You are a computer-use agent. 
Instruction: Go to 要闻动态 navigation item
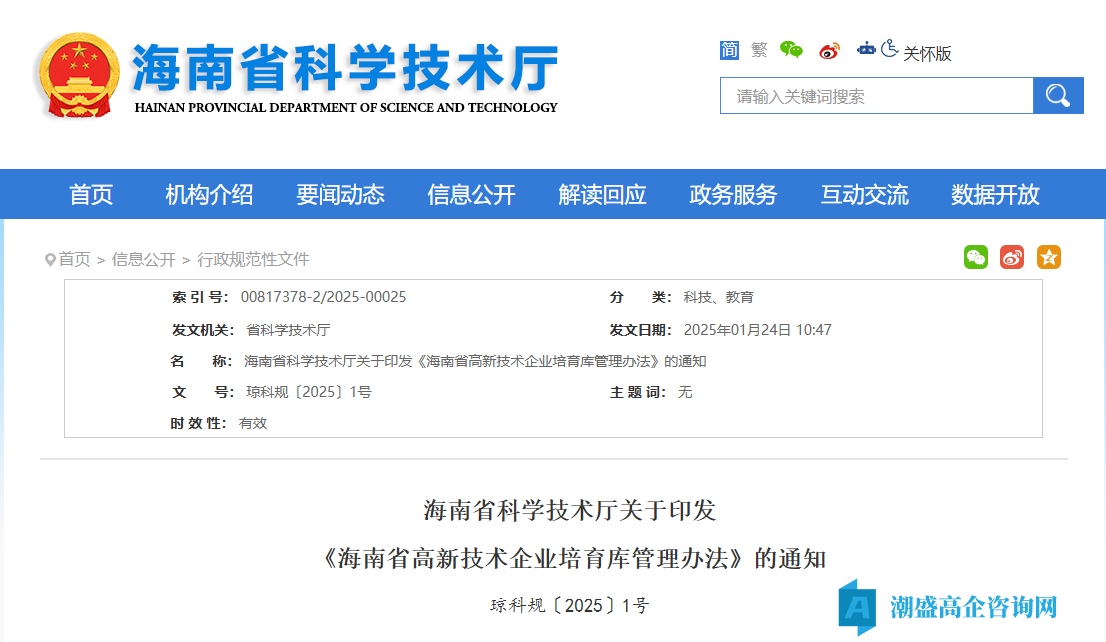coord(340,195)
